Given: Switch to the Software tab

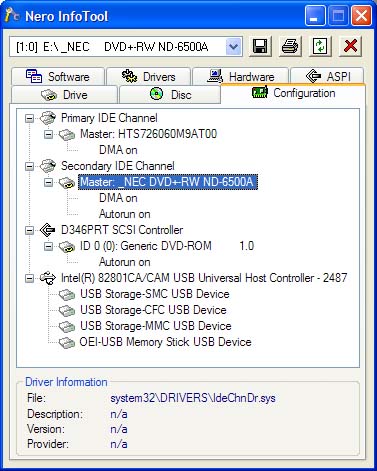Looking at the screenshot, I should [58, 77].
